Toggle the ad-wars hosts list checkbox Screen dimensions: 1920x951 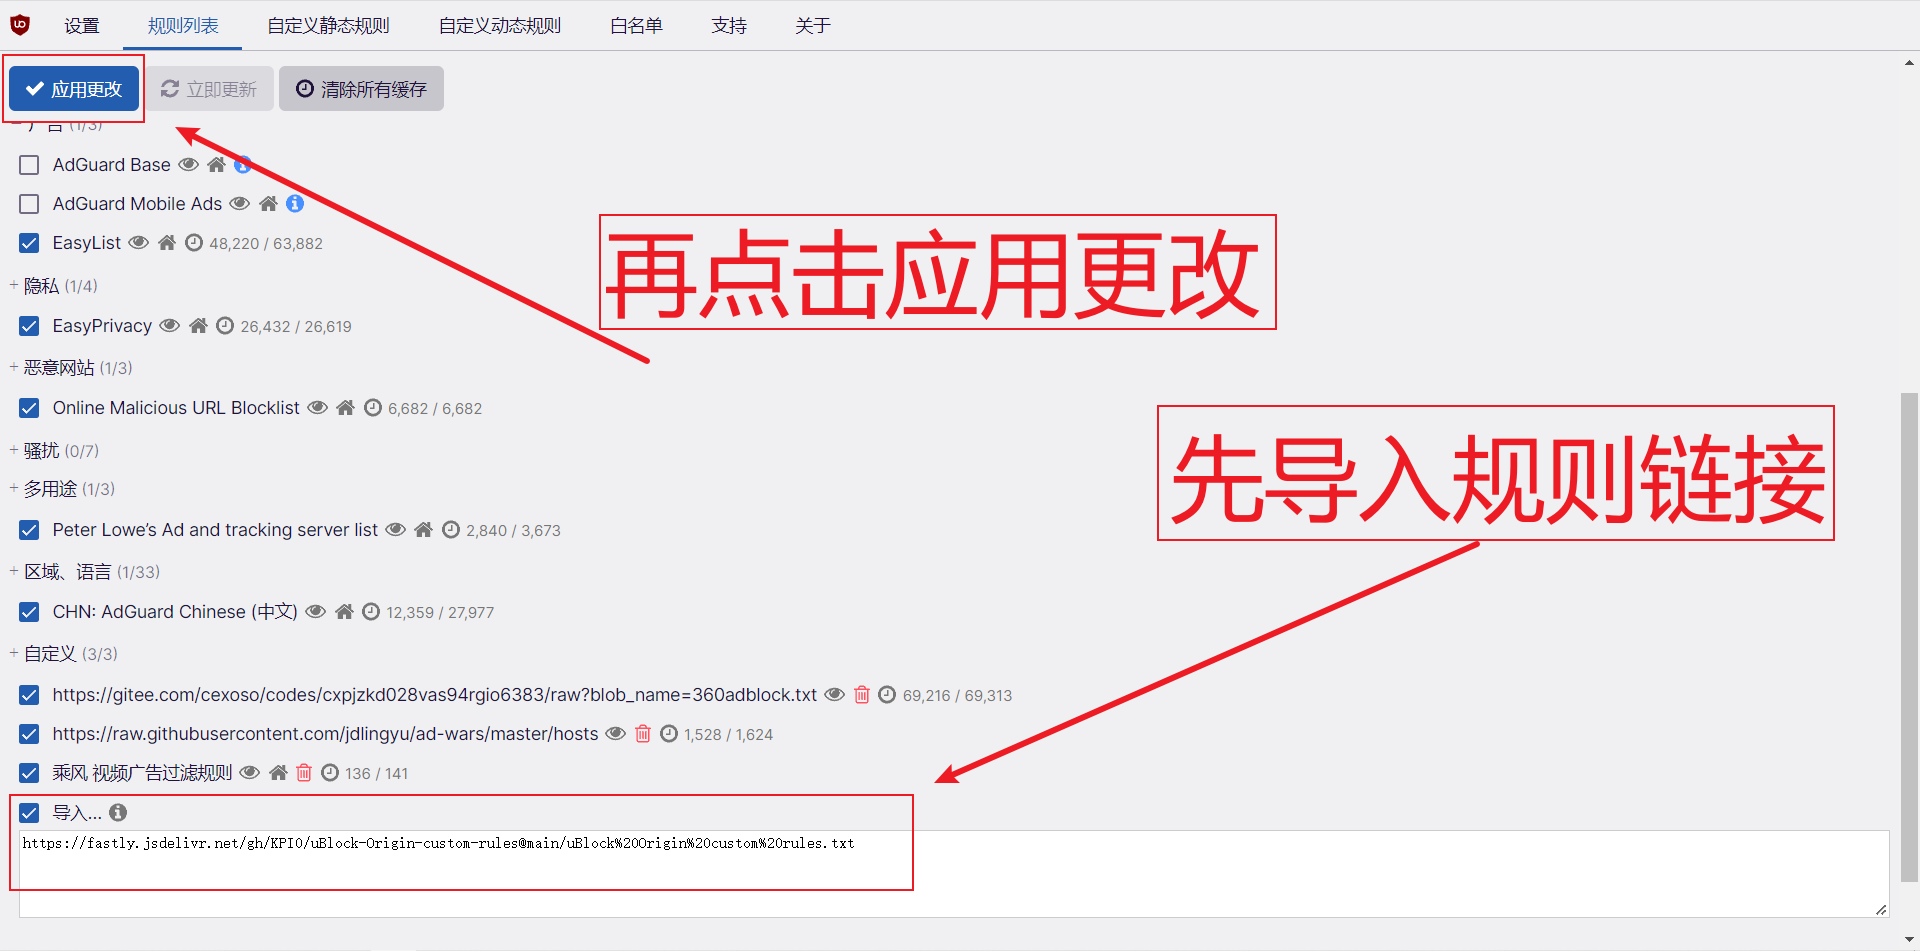(29, 734)
